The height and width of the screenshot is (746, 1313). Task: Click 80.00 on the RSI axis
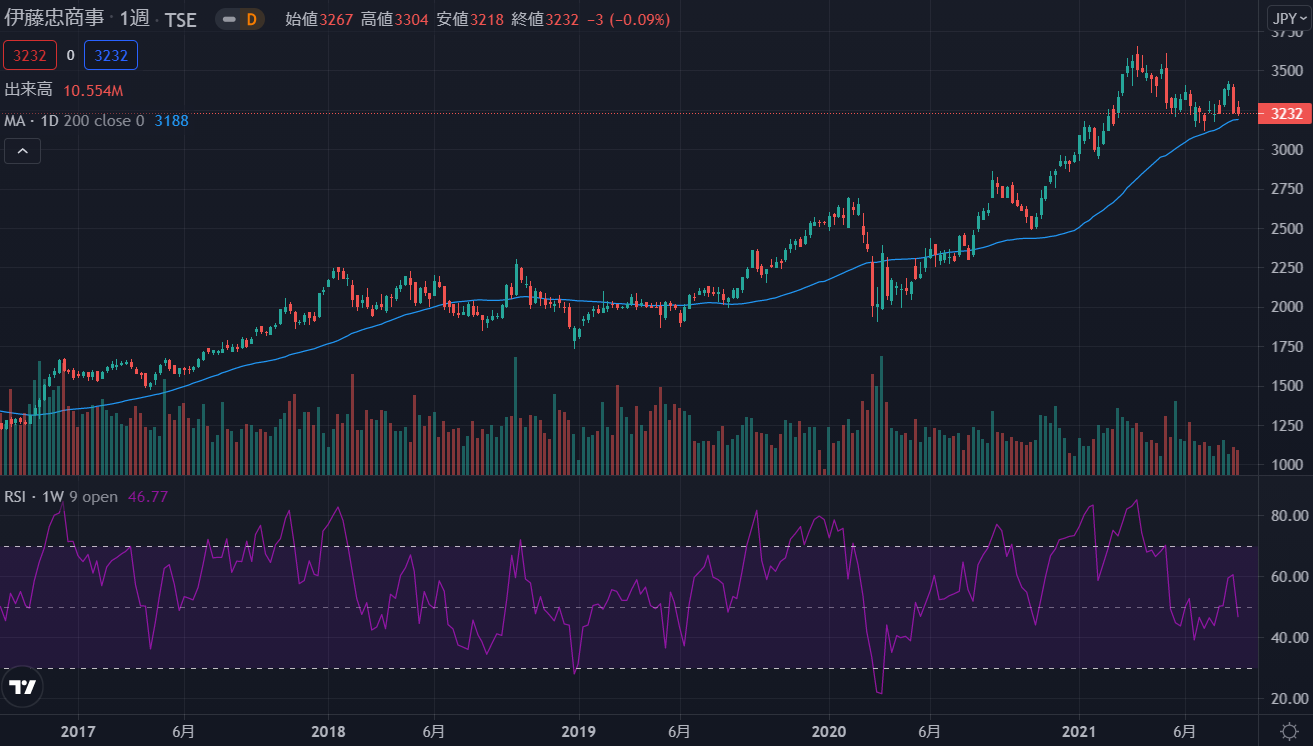click(x=1290, y=516)
